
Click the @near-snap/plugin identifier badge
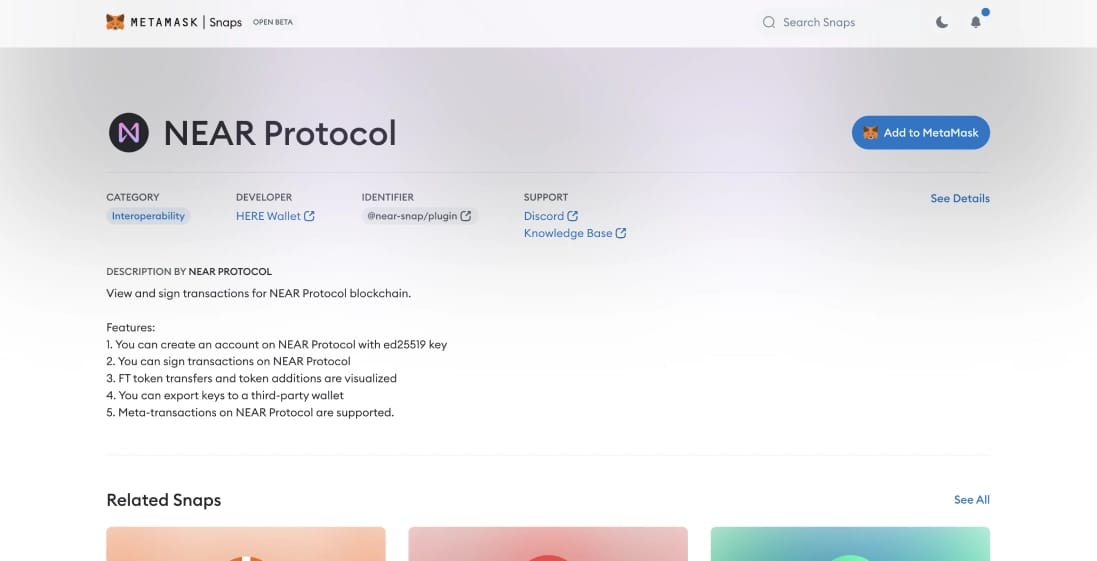tap(412, 216)
